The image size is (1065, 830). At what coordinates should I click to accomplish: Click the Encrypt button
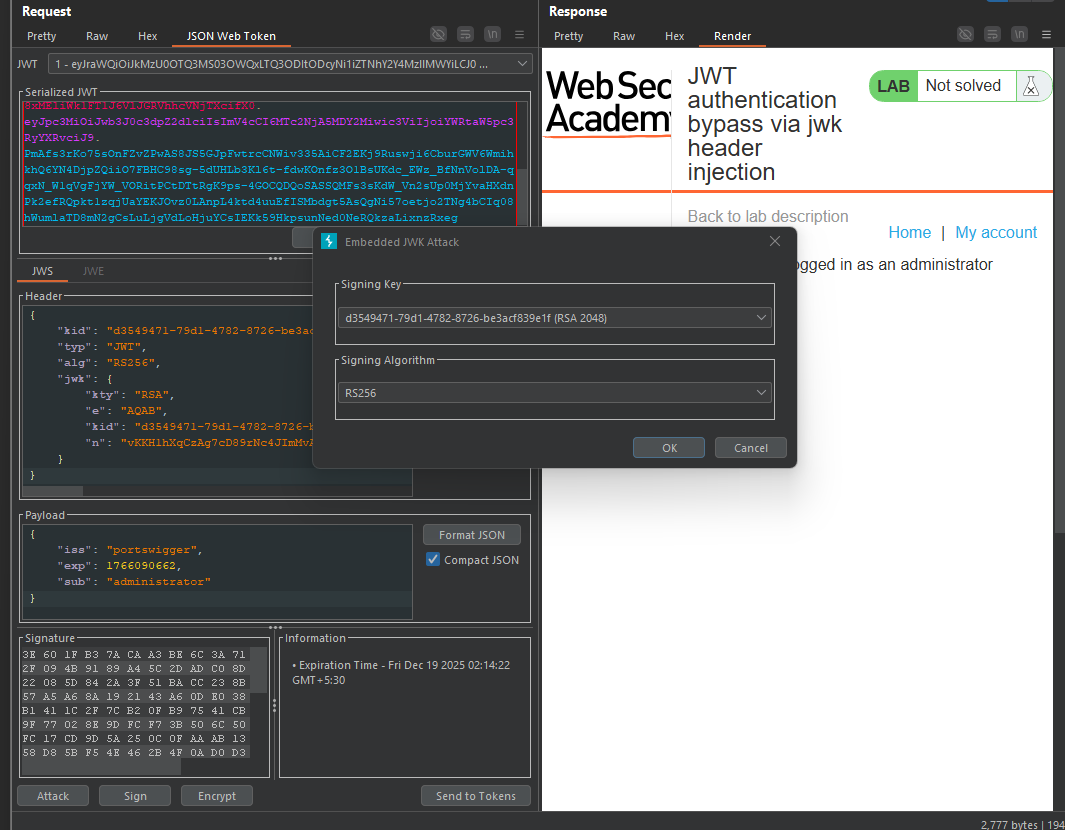click(x=217, y=795)
